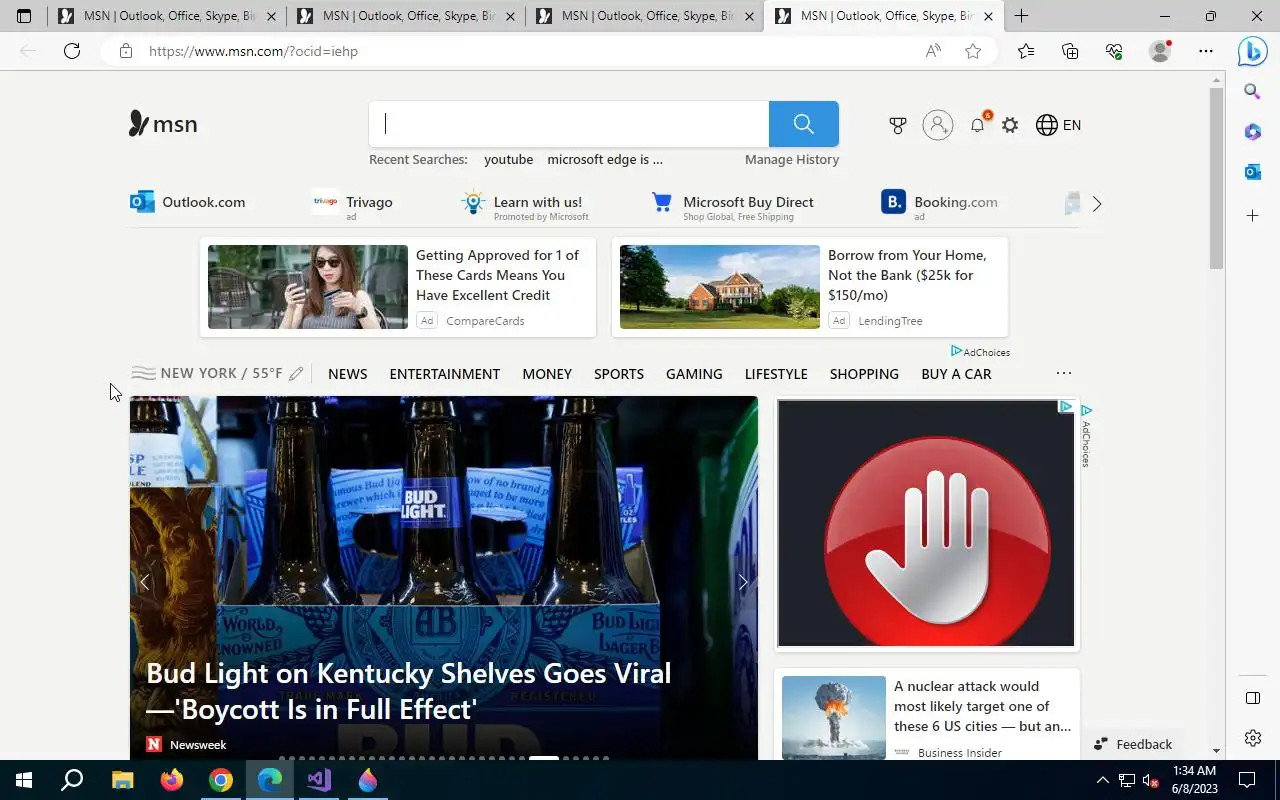
Task: Click the blue search button
Action: (x=804, y=124)
